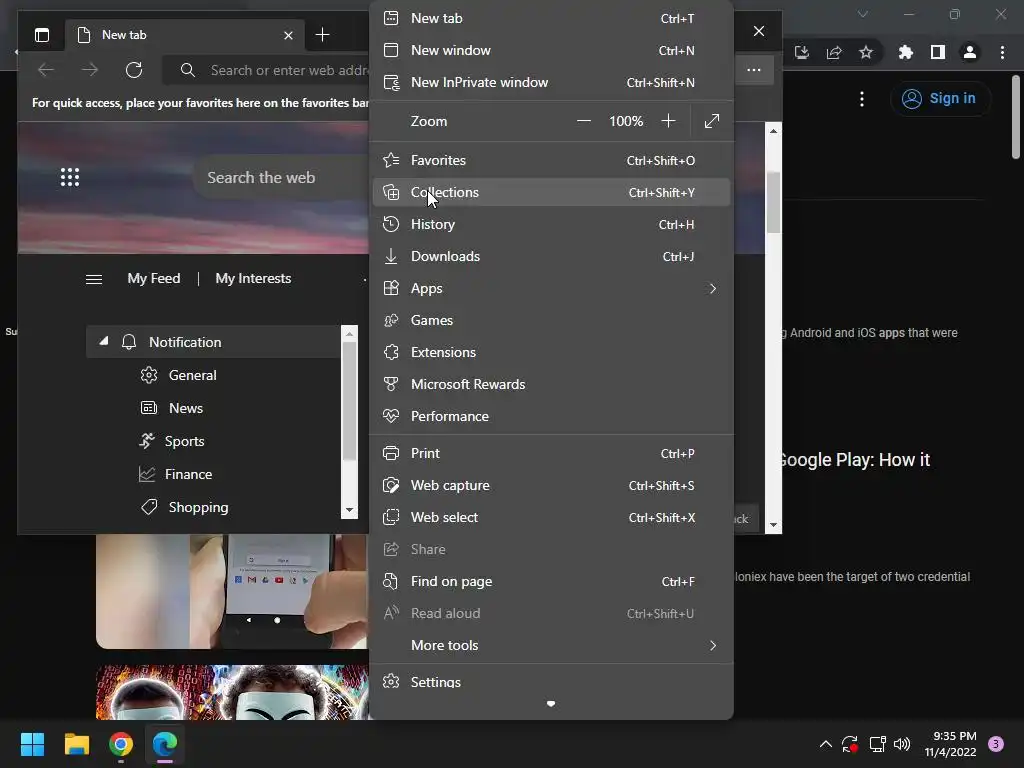Open Edge tab actions menu icon
Image resolution: width=1024 pixels, height=768 pixels.
42,35
